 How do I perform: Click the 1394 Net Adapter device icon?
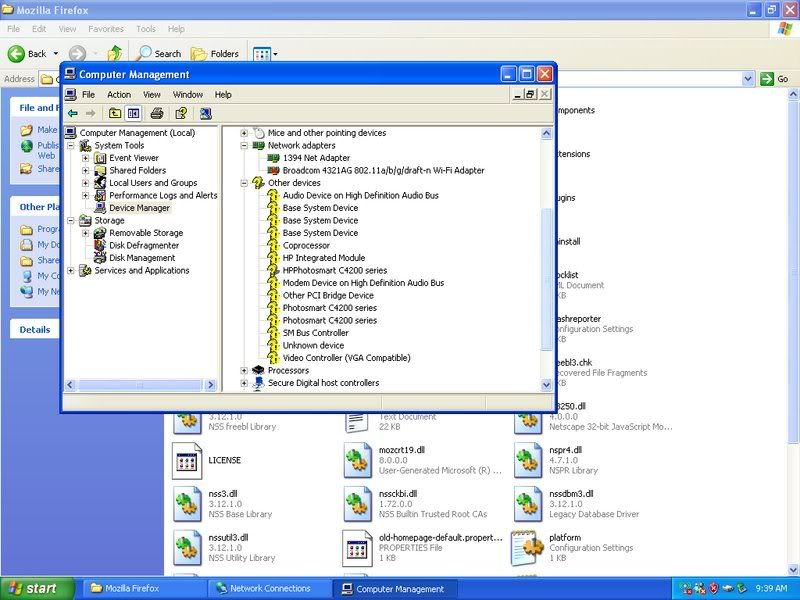tap(273, 158)
